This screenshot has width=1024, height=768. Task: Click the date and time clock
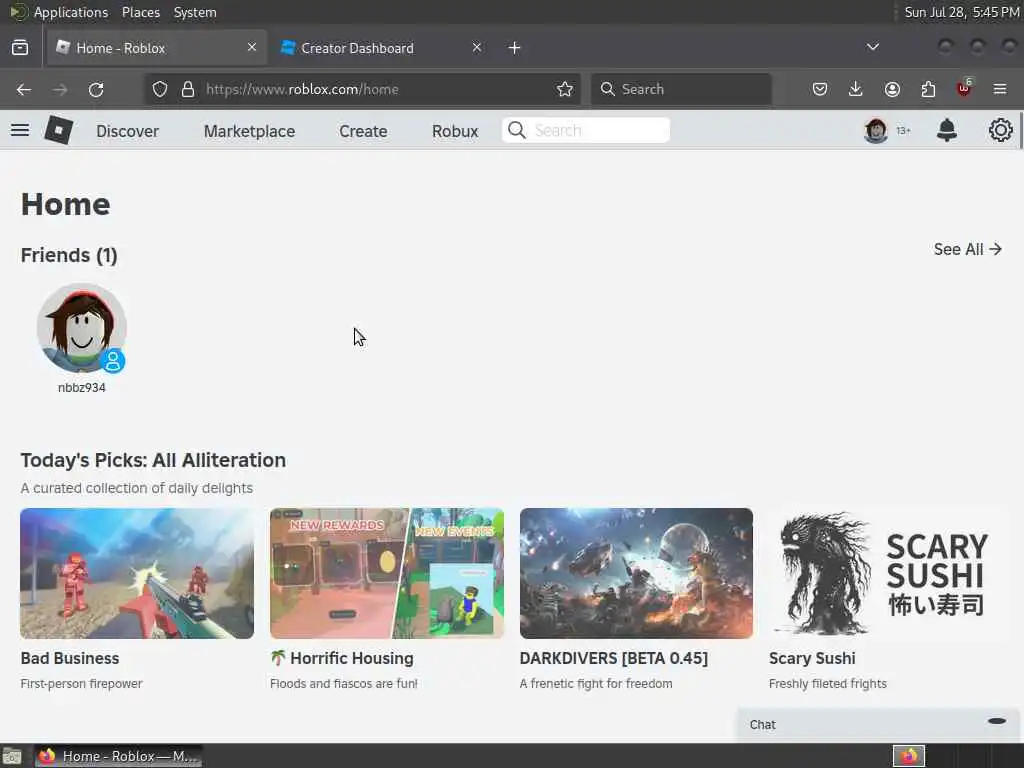[x=962, y=12]
